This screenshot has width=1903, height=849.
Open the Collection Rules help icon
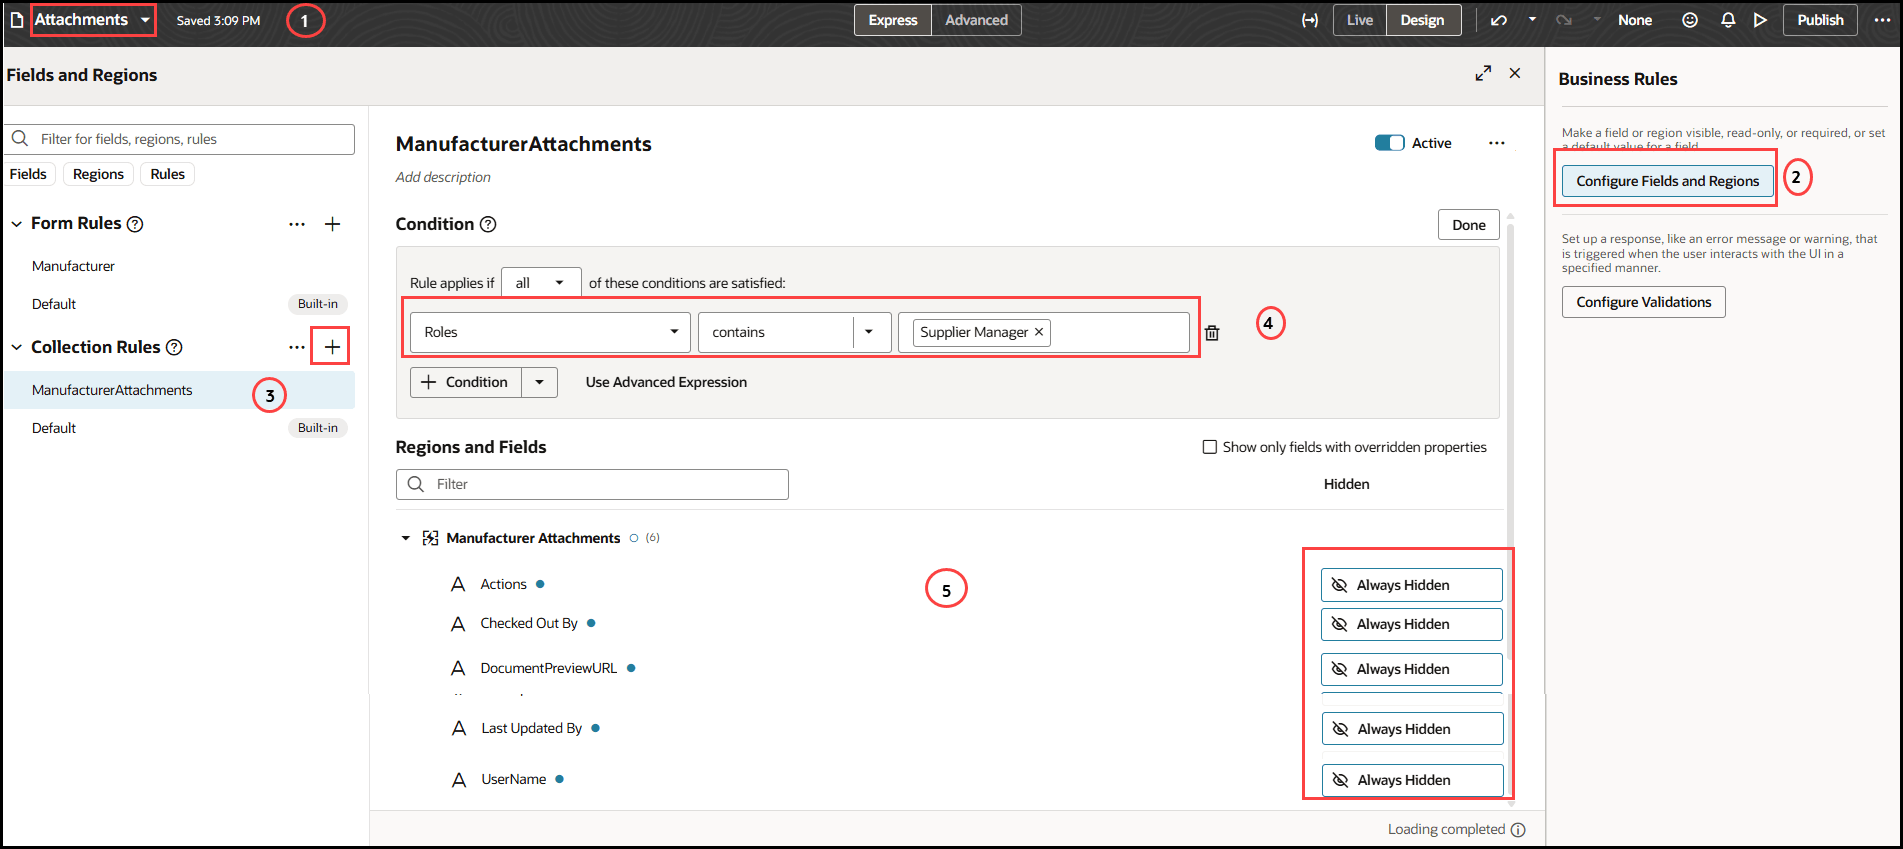(x=174, y=347)
